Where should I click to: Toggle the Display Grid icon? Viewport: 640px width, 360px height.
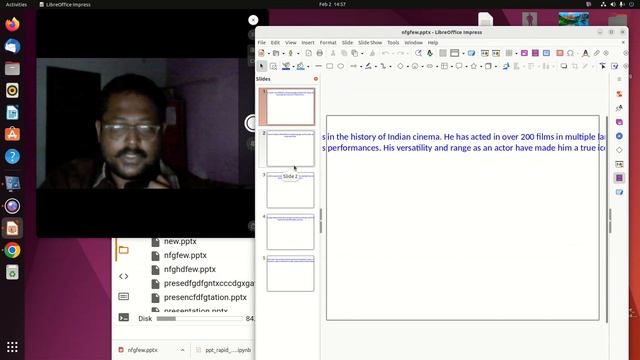(x=443, y=53)
